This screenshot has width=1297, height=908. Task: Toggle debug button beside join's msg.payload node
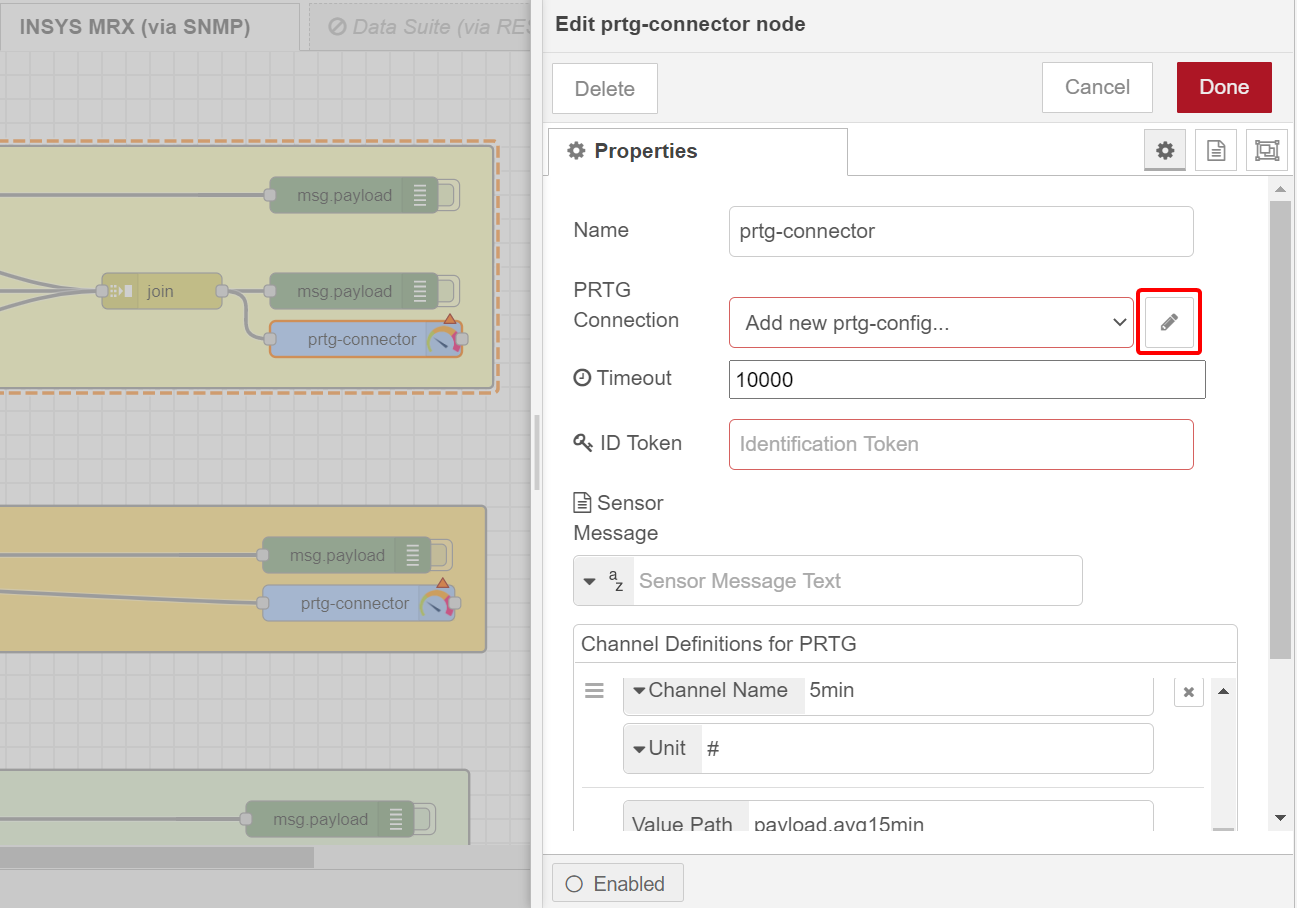(449, 292)
